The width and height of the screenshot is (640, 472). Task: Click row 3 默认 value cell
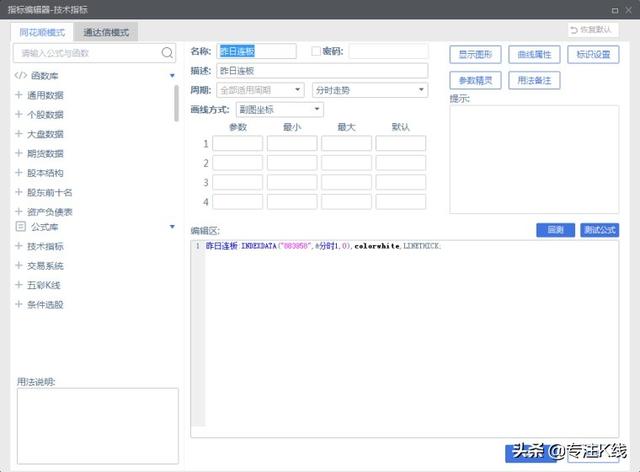coord(400,183)
